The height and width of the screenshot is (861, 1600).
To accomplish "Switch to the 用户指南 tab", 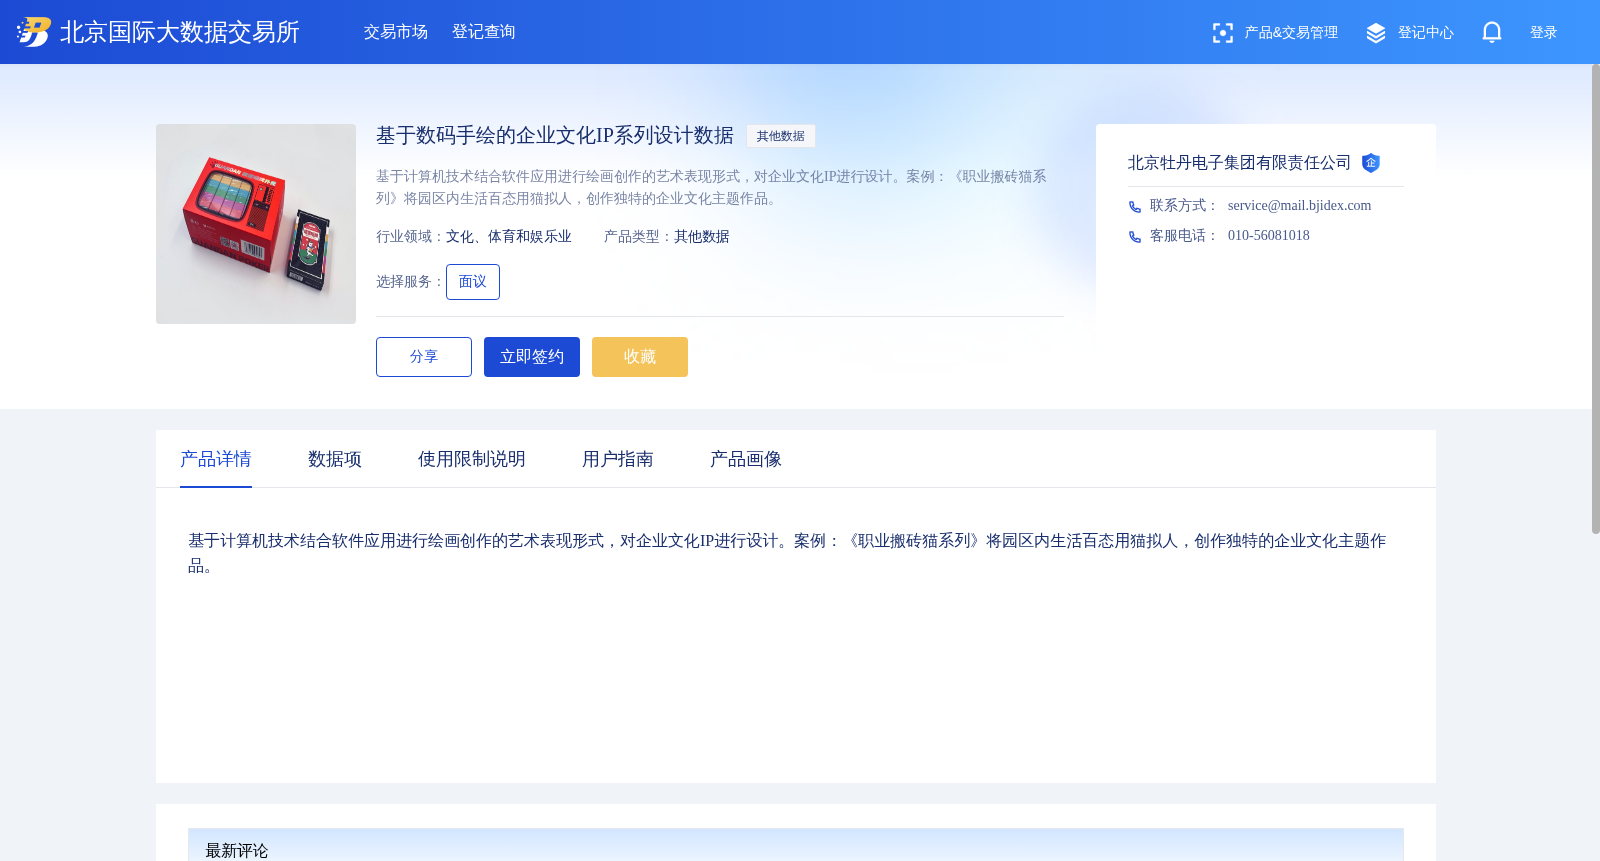I will point(618,459).
